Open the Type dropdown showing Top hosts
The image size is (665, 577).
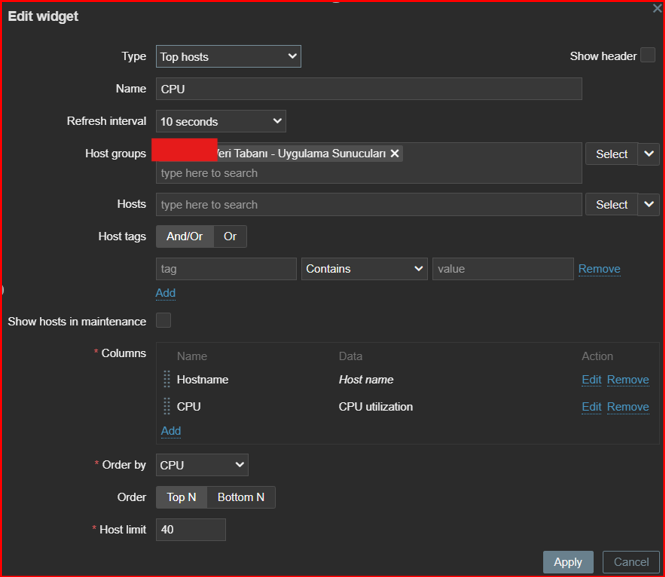tap(229, 57)
